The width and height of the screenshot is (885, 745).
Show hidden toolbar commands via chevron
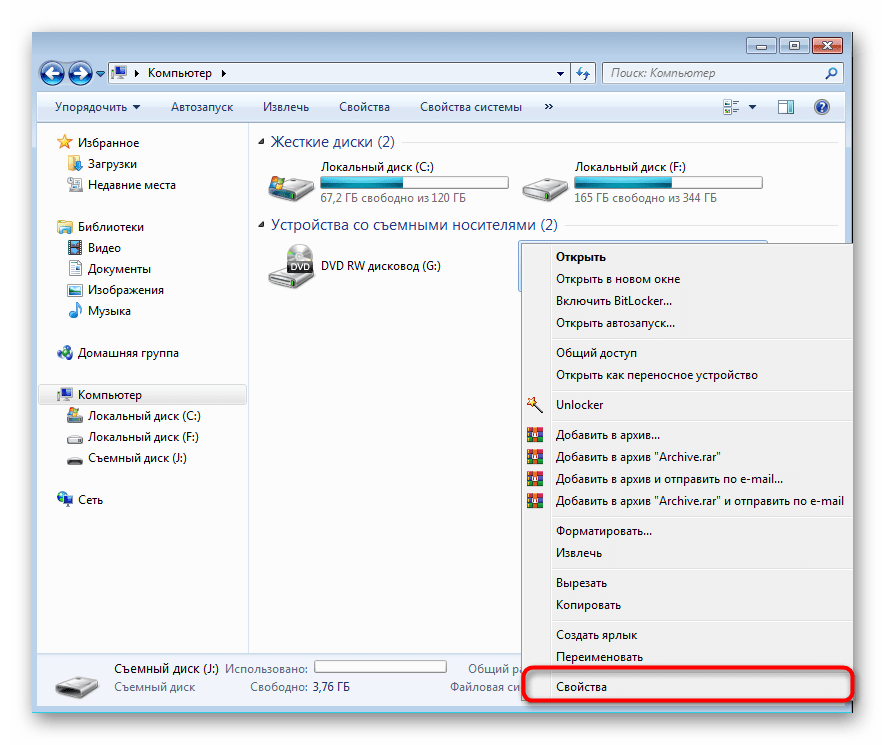pos(549,107)
